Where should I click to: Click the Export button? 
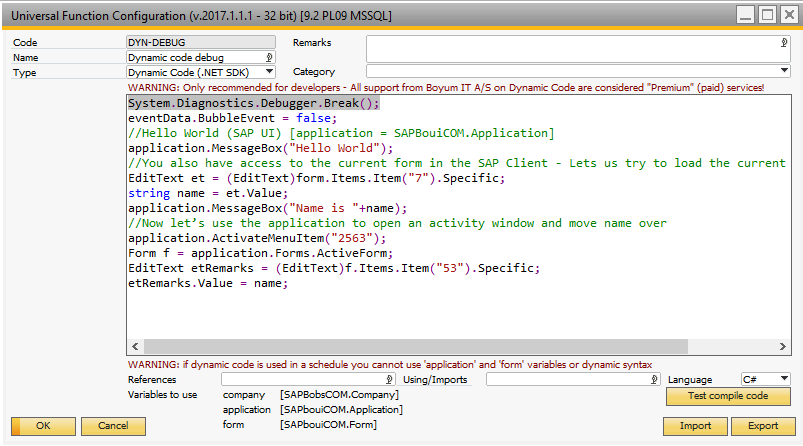[x=763, y=426]
